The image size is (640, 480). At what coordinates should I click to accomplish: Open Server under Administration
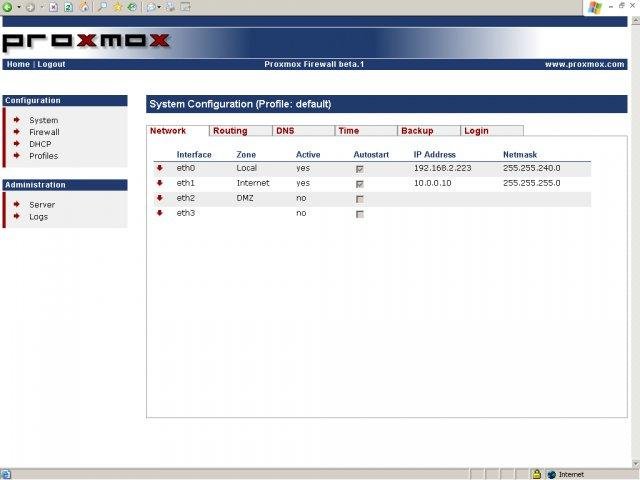(x=42, y=204)
